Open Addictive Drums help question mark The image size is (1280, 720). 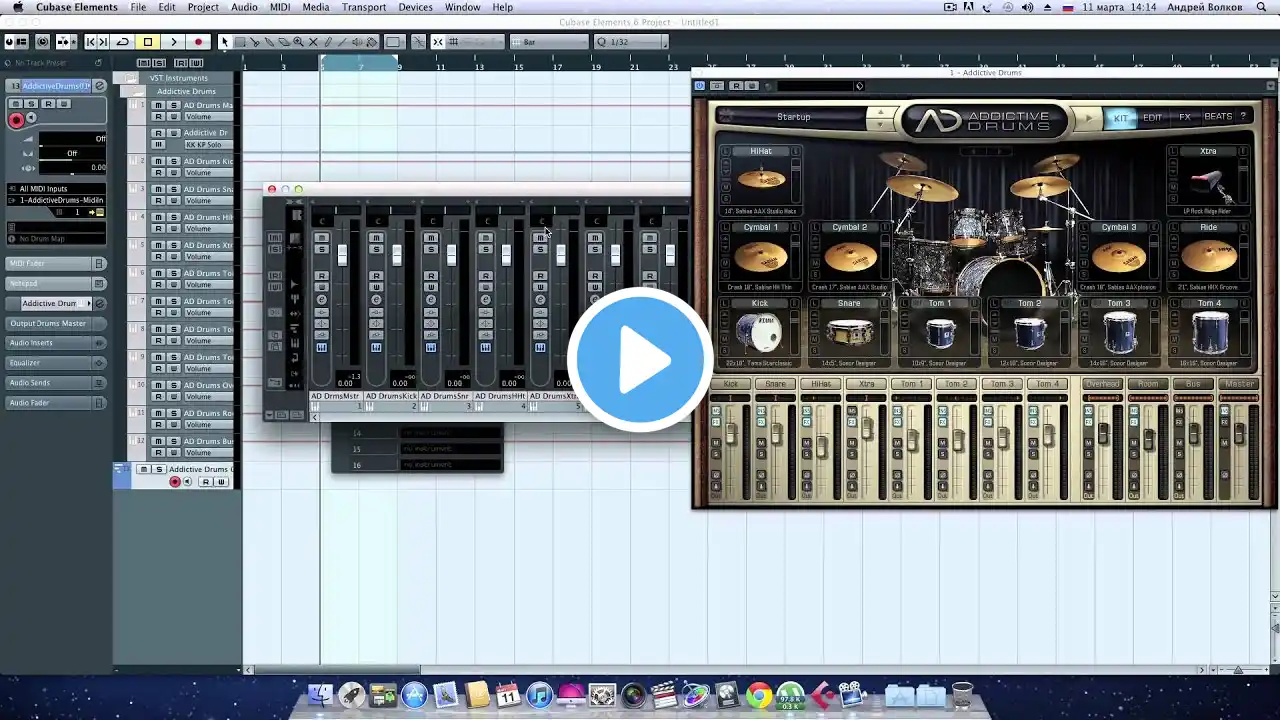(x=1243, y=117)
